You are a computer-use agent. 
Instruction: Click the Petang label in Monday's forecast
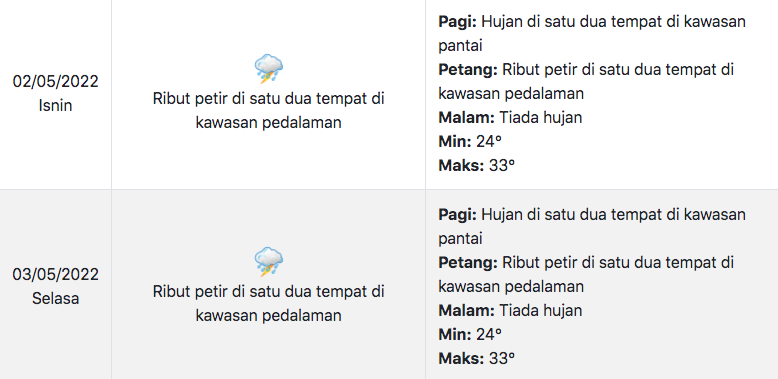coord(468,70)
